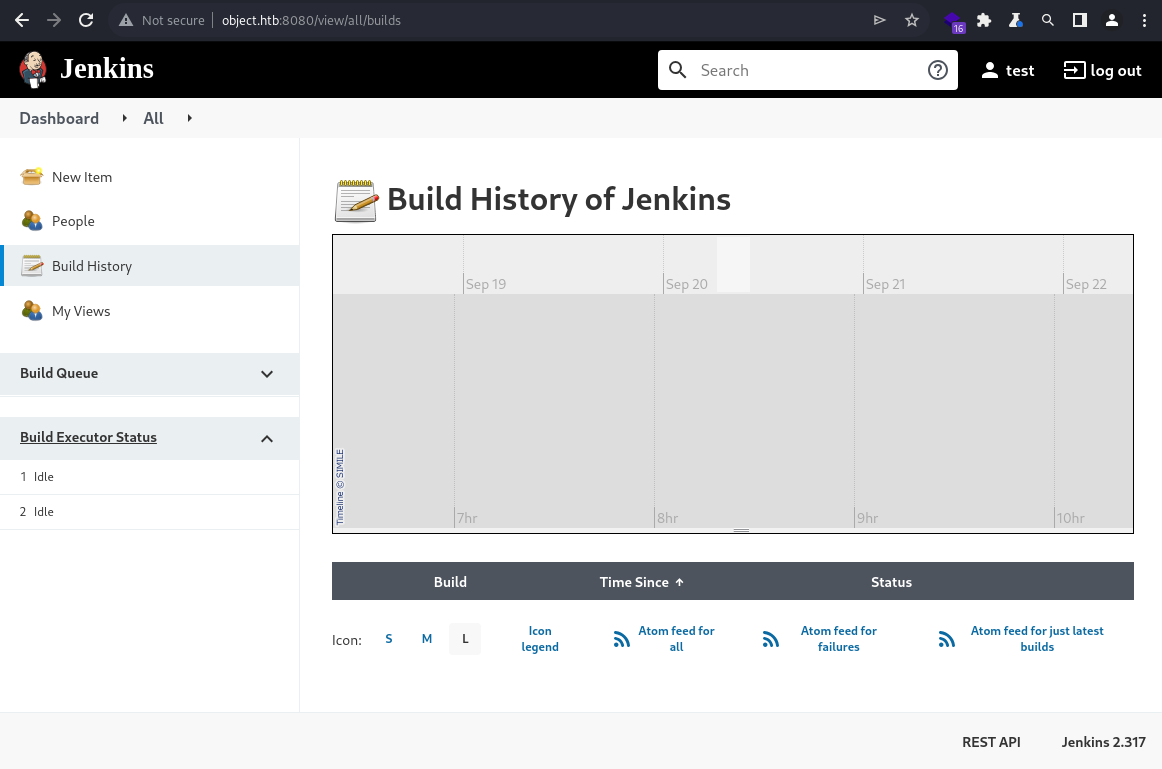Collapse the Build Executor Status chevron
This screenshot has width=1162, height=769.
(x=267, y=439)
